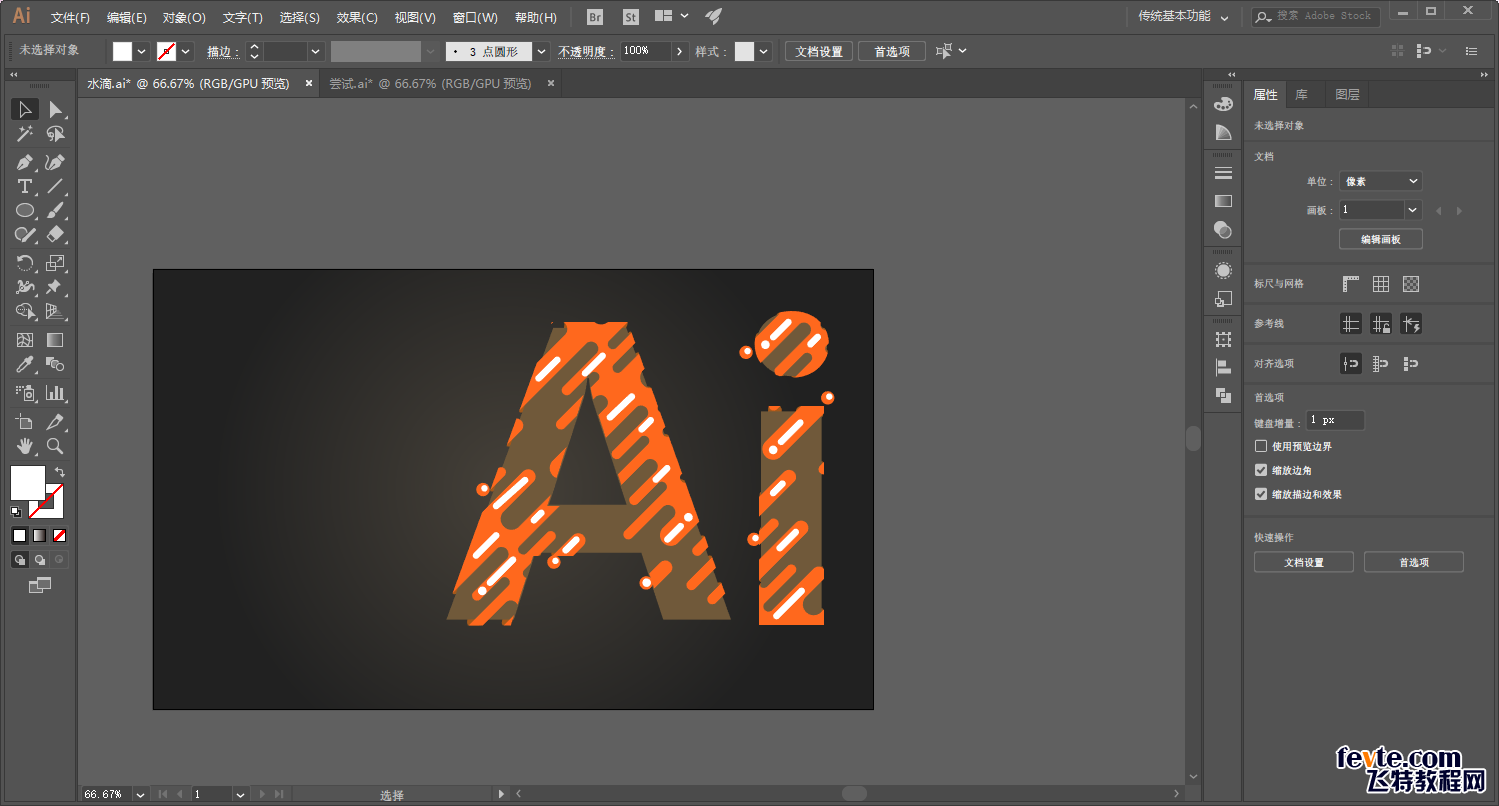Select the Gradient tool
The width and height of the screenshot is (1499, 806).
pyautogui.click(x=55, y=341)
